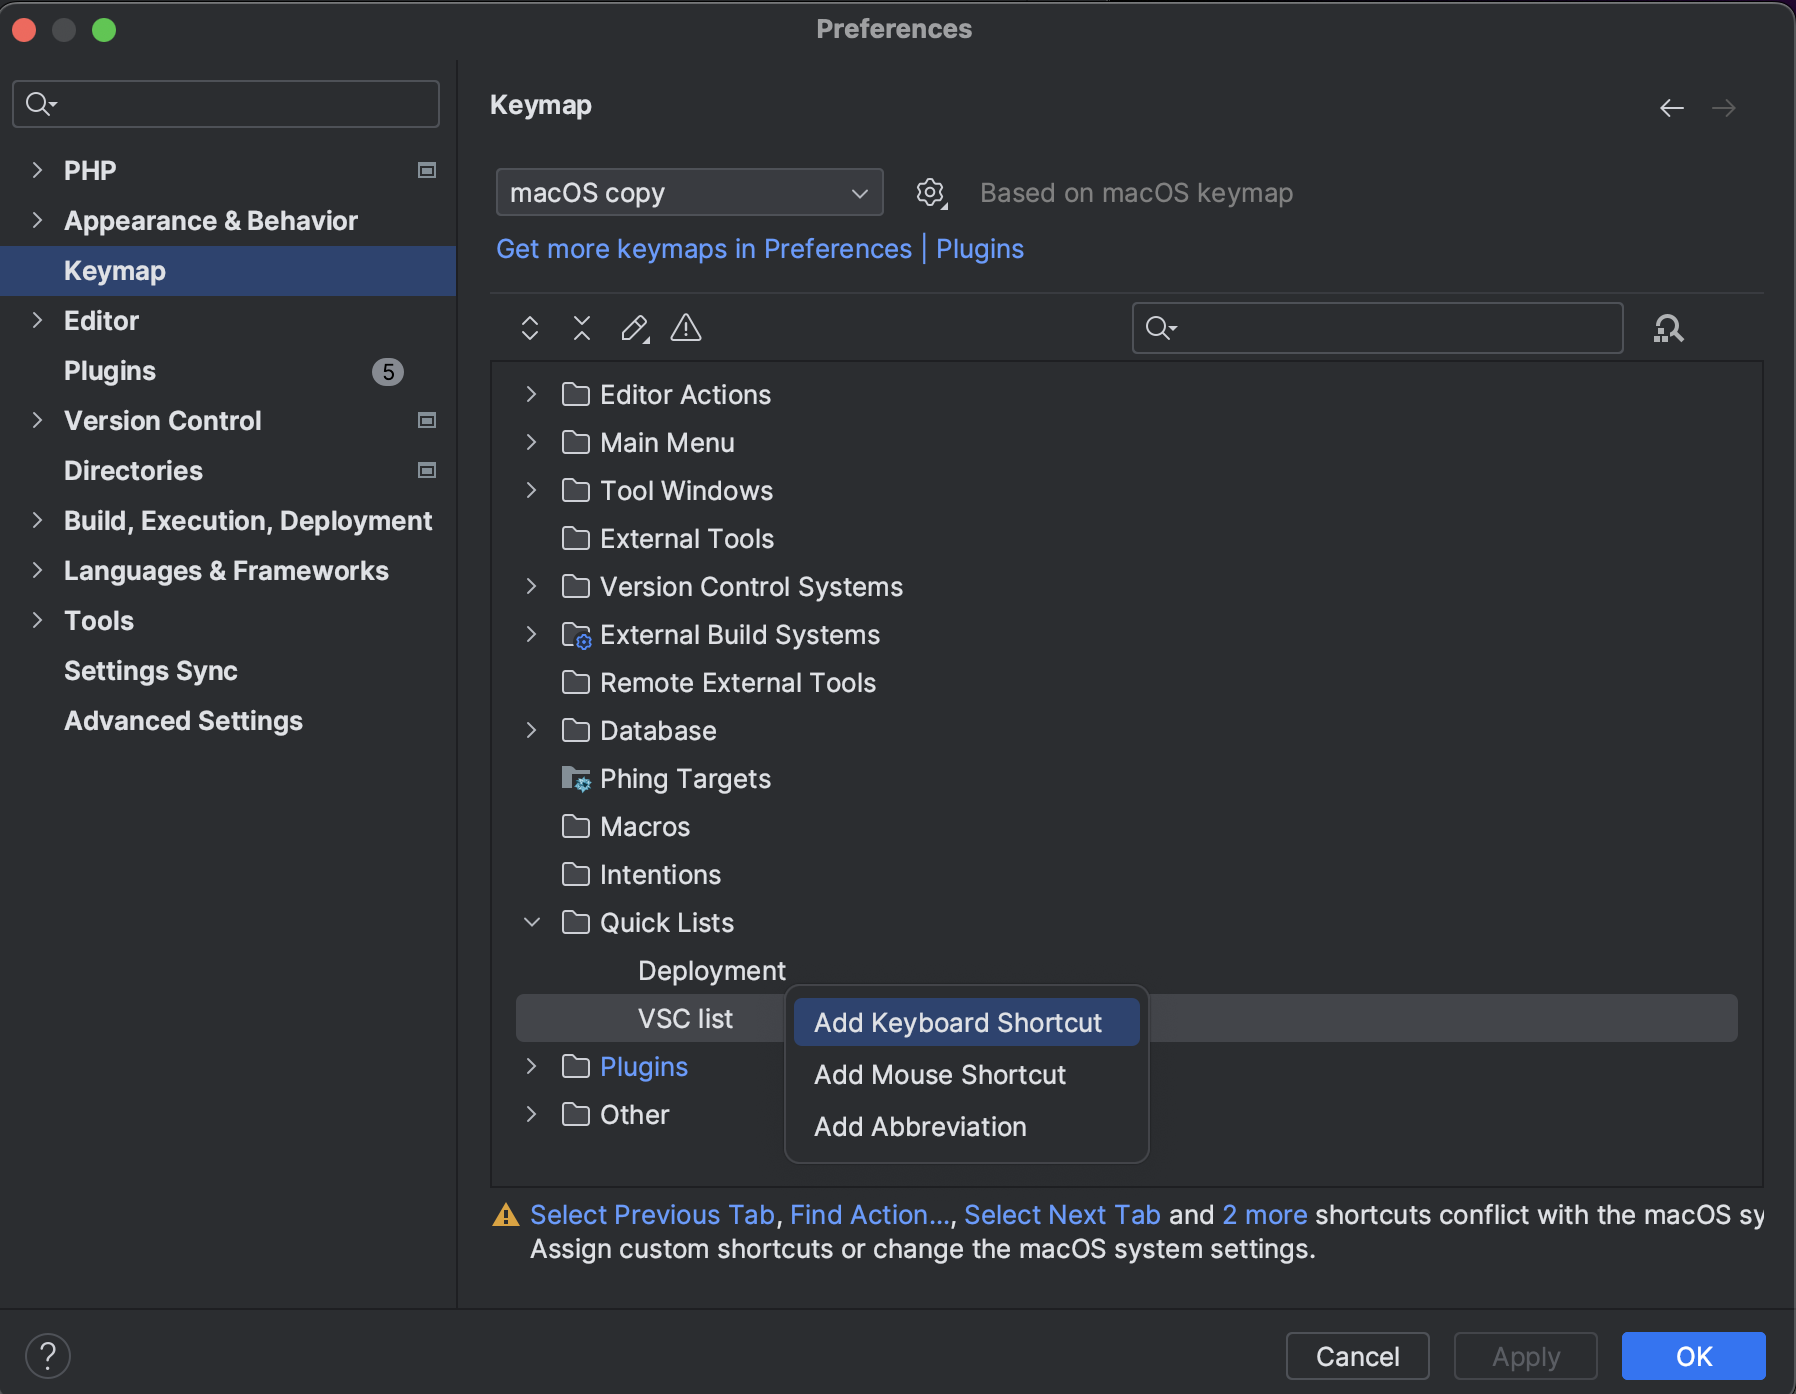
Task: Click the back navigation arrow
Action: tap(1672, 108)
